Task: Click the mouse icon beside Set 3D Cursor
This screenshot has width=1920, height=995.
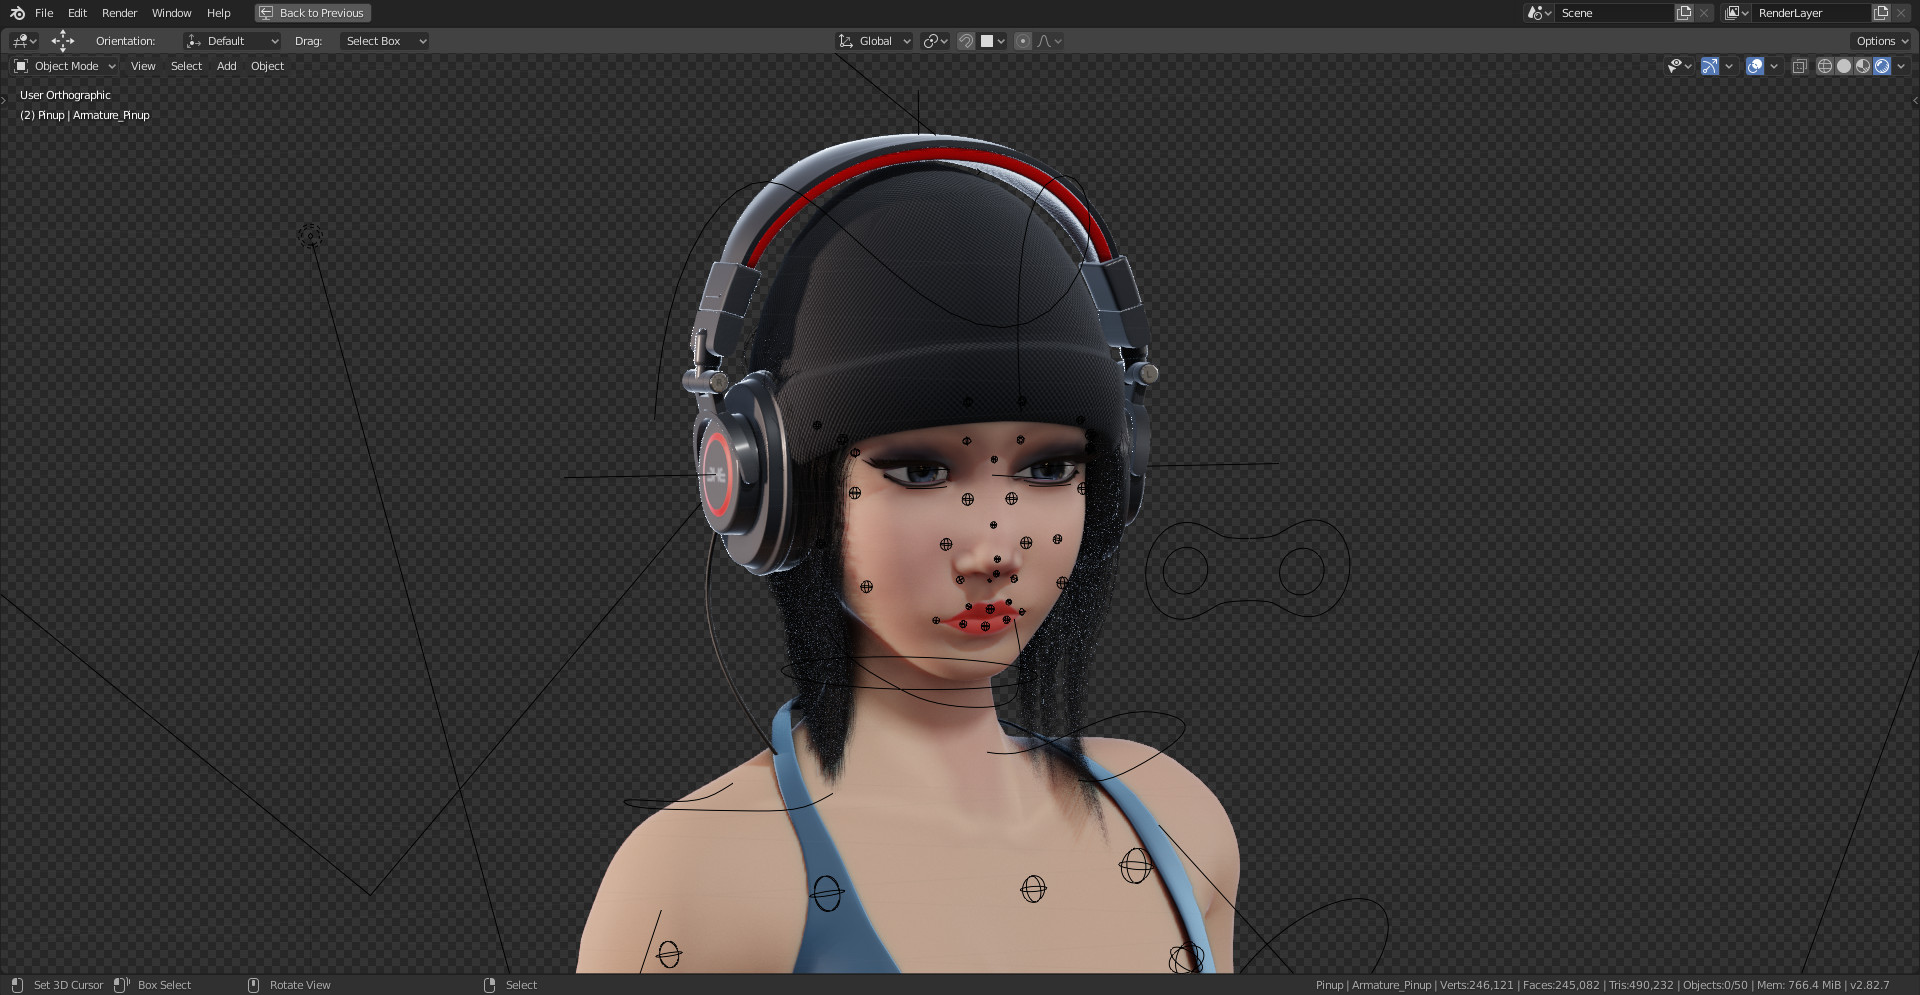Action: coord(17,985)
